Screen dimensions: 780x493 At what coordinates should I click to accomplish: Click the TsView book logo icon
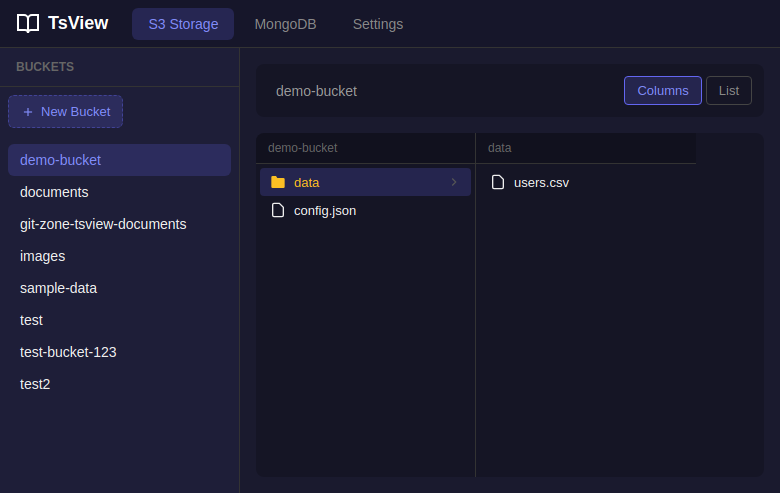coord(28,23)
